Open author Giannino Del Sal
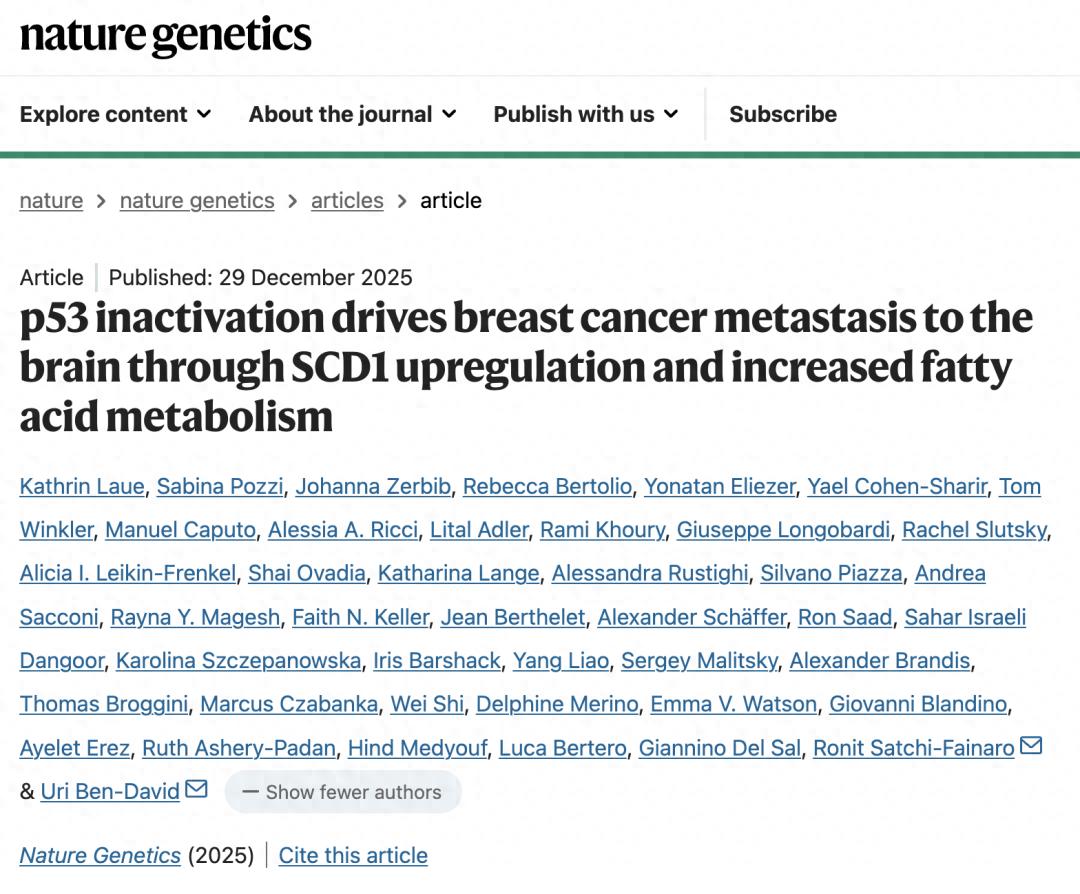 (719, 747)
